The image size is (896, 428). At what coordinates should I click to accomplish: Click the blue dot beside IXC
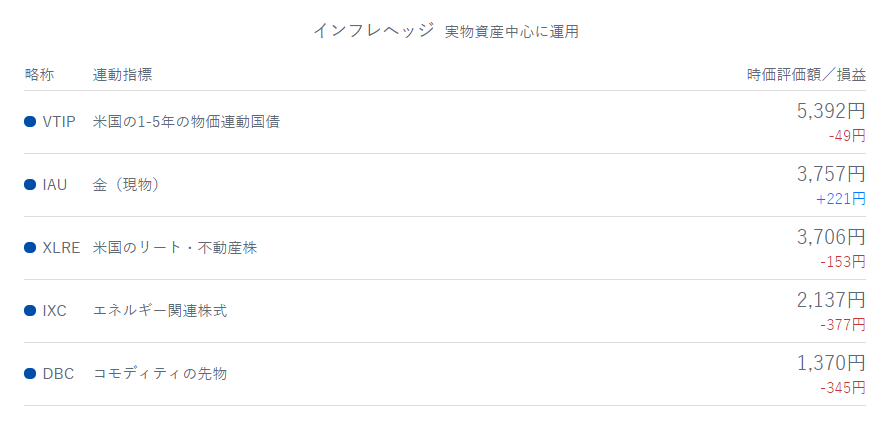[30, 311]
